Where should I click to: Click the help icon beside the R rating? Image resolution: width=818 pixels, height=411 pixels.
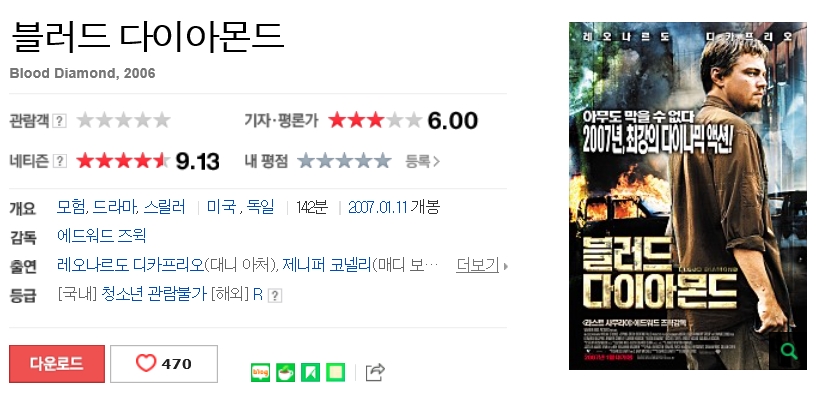pyautogui.click(x=275, y=296)
